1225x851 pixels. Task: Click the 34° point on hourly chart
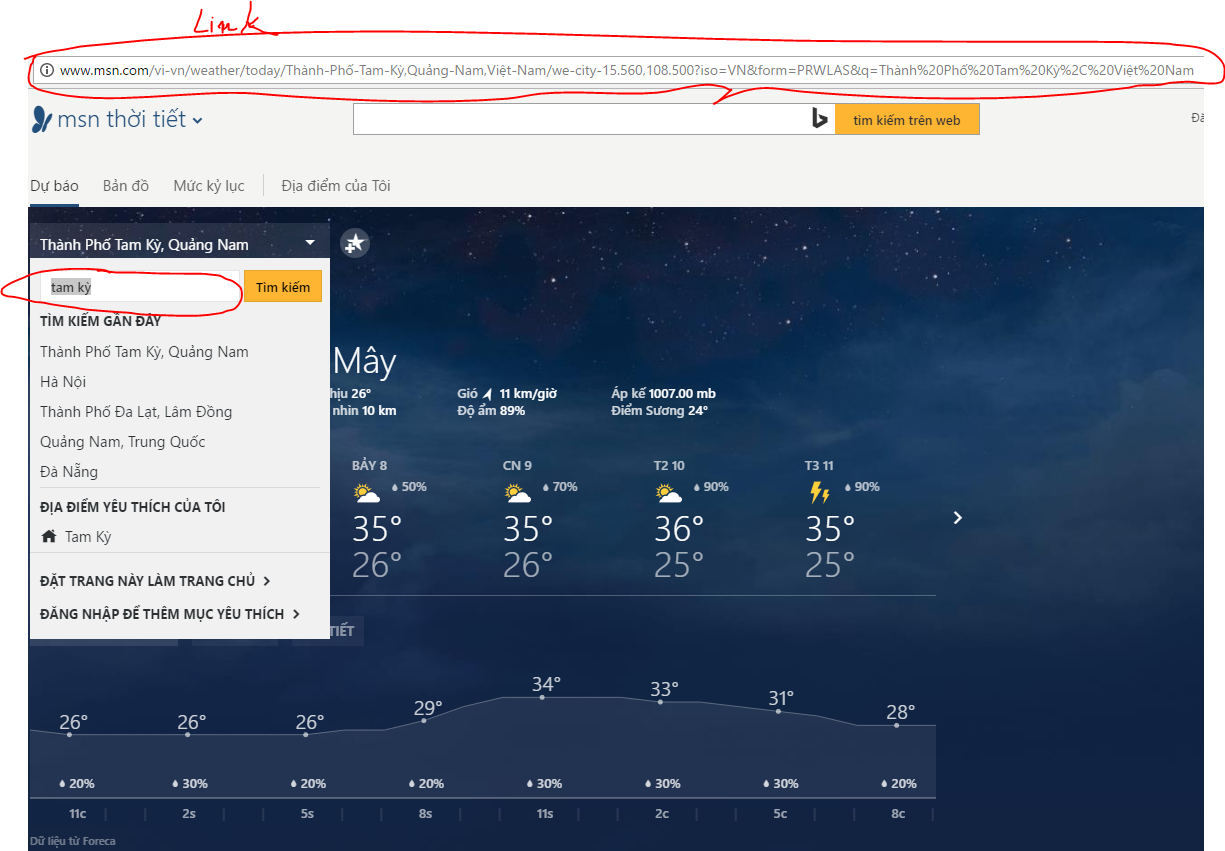coord(543,697)
